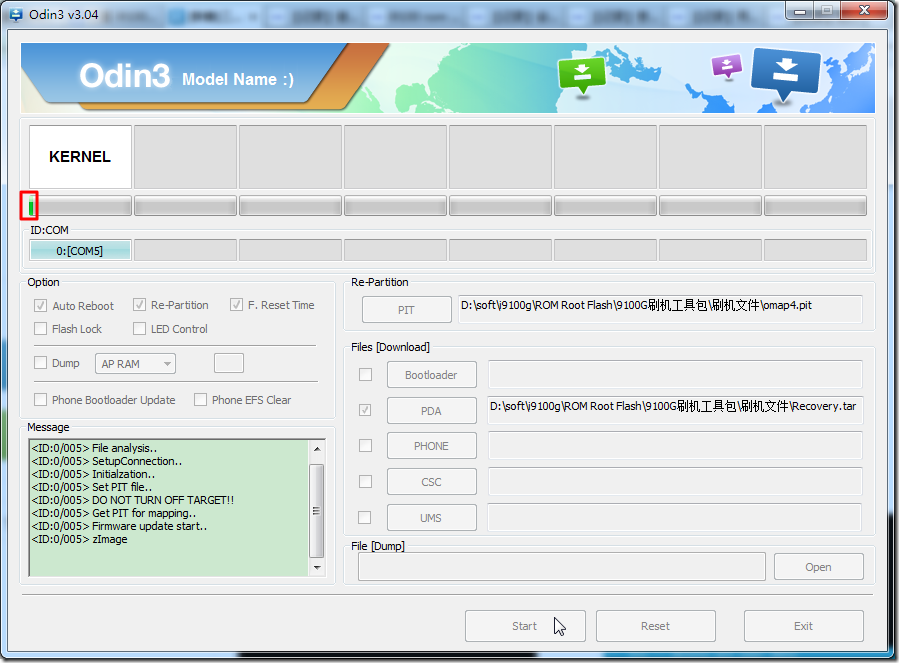
Task: Close the Odin3 window
Action: pos(865,11)
